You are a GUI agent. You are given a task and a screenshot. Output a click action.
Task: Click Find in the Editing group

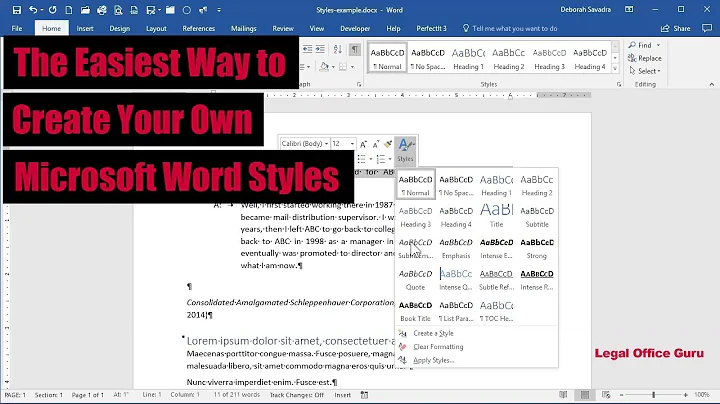pos(640,45)
